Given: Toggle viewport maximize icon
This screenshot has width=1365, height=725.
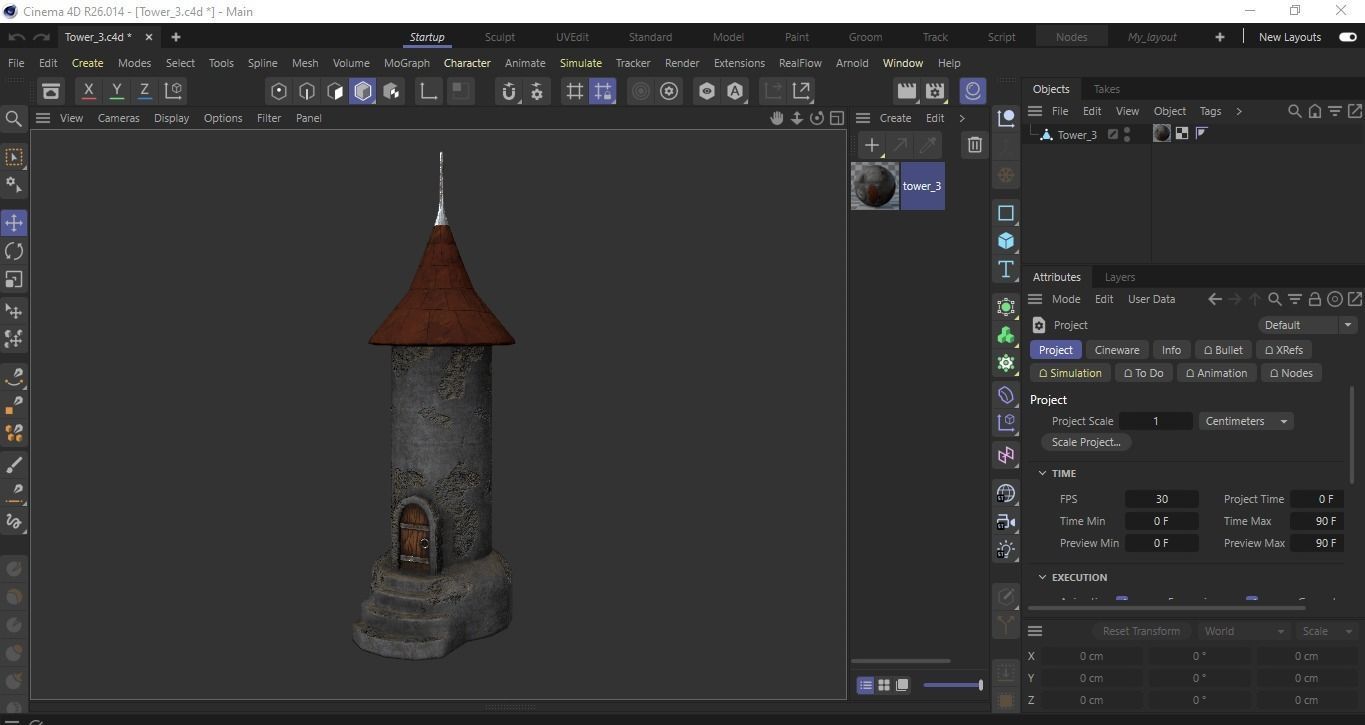Looking at the screenshot, I should [x=837, y=118].
